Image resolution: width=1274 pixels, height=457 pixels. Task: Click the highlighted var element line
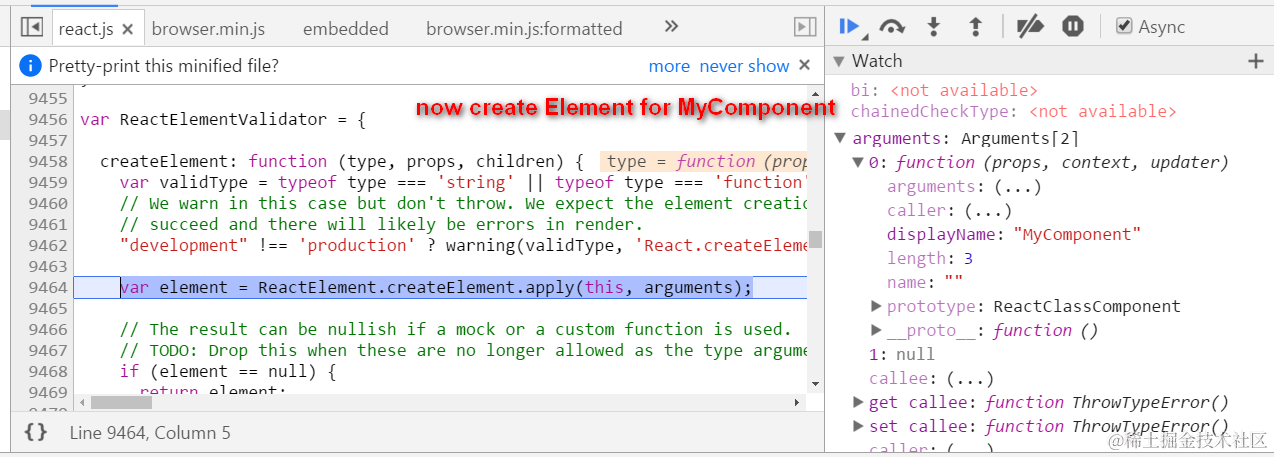[x=435, y=287]
